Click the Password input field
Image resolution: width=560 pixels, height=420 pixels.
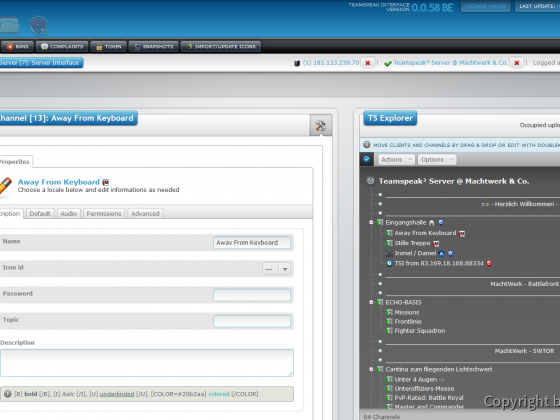[x=252, y=295]
